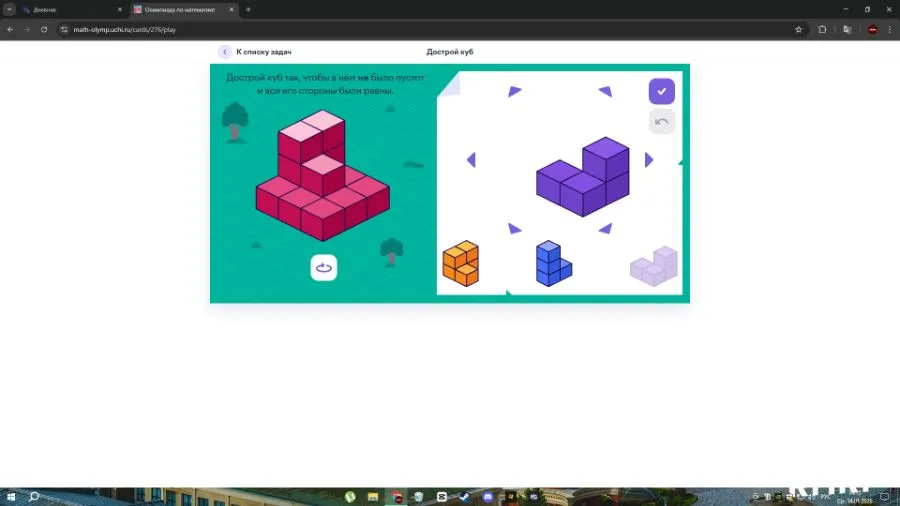Switch to Chrome on the taskbar
The width and height of the screenshot is (900, 506).
point(396,497)
